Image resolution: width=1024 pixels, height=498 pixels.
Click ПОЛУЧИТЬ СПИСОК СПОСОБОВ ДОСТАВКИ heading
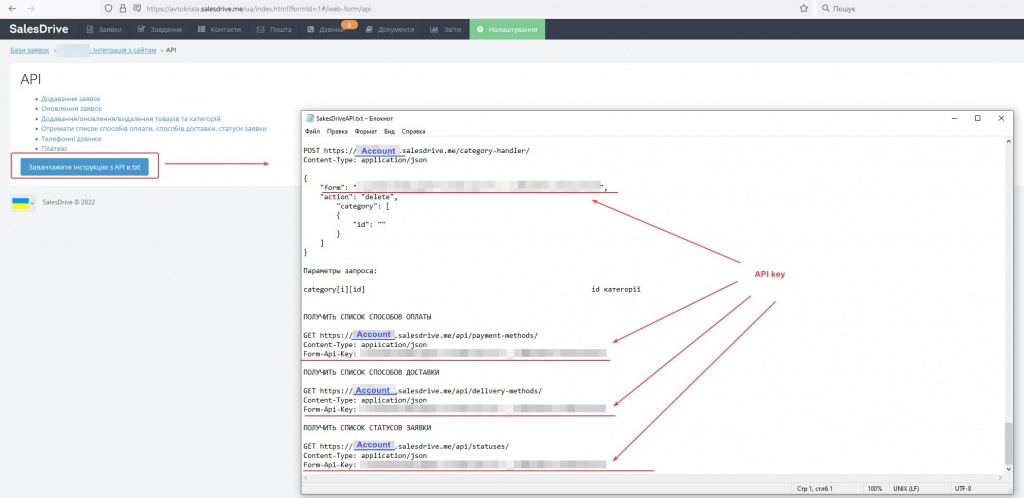tap(371, 372)
